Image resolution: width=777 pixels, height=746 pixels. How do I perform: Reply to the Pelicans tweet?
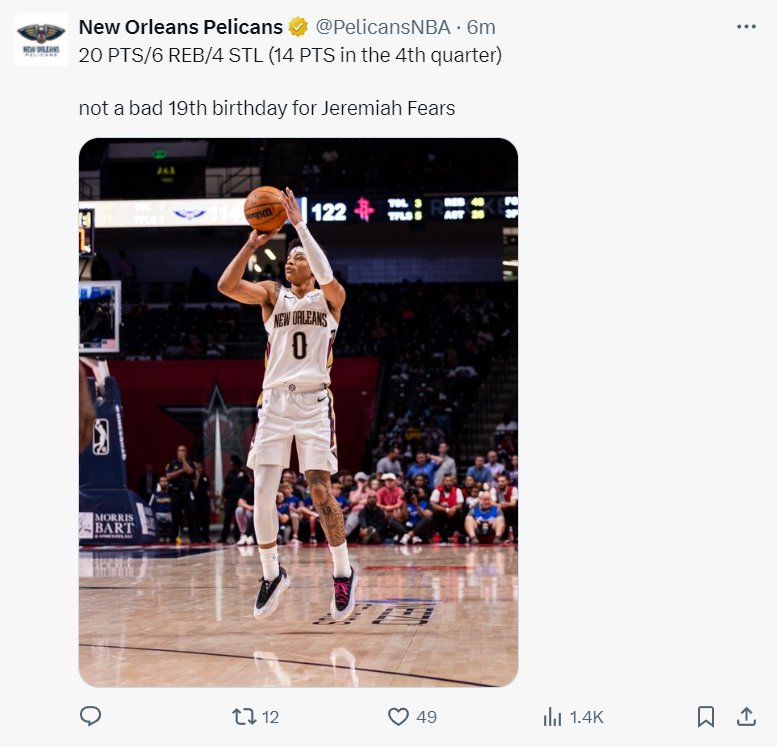[x=90, y=716]
